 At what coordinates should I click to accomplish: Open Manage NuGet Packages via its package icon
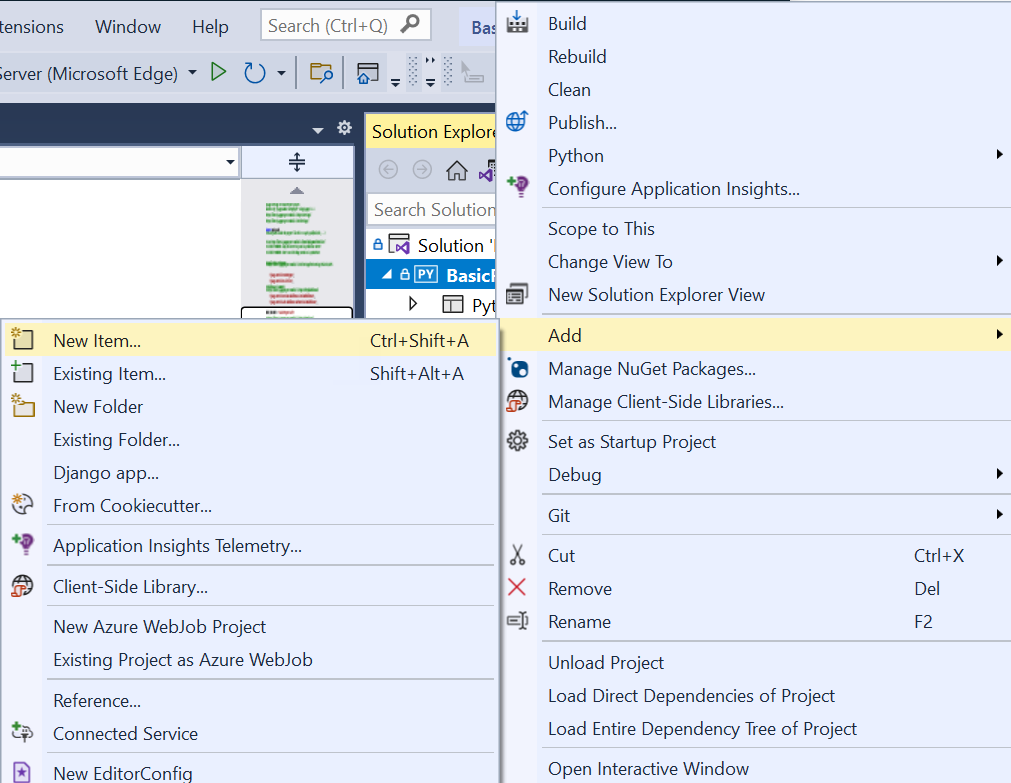point(517,368)
